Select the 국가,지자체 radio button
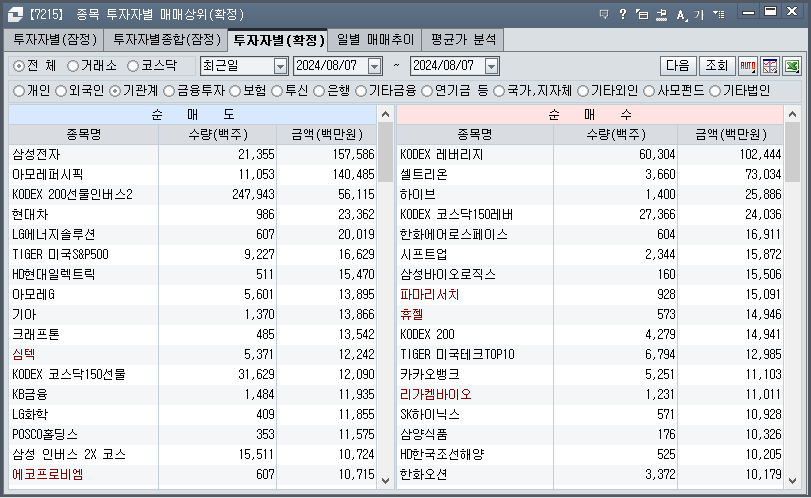This screenshot has height=498, width=811. [x=499, y=91]
